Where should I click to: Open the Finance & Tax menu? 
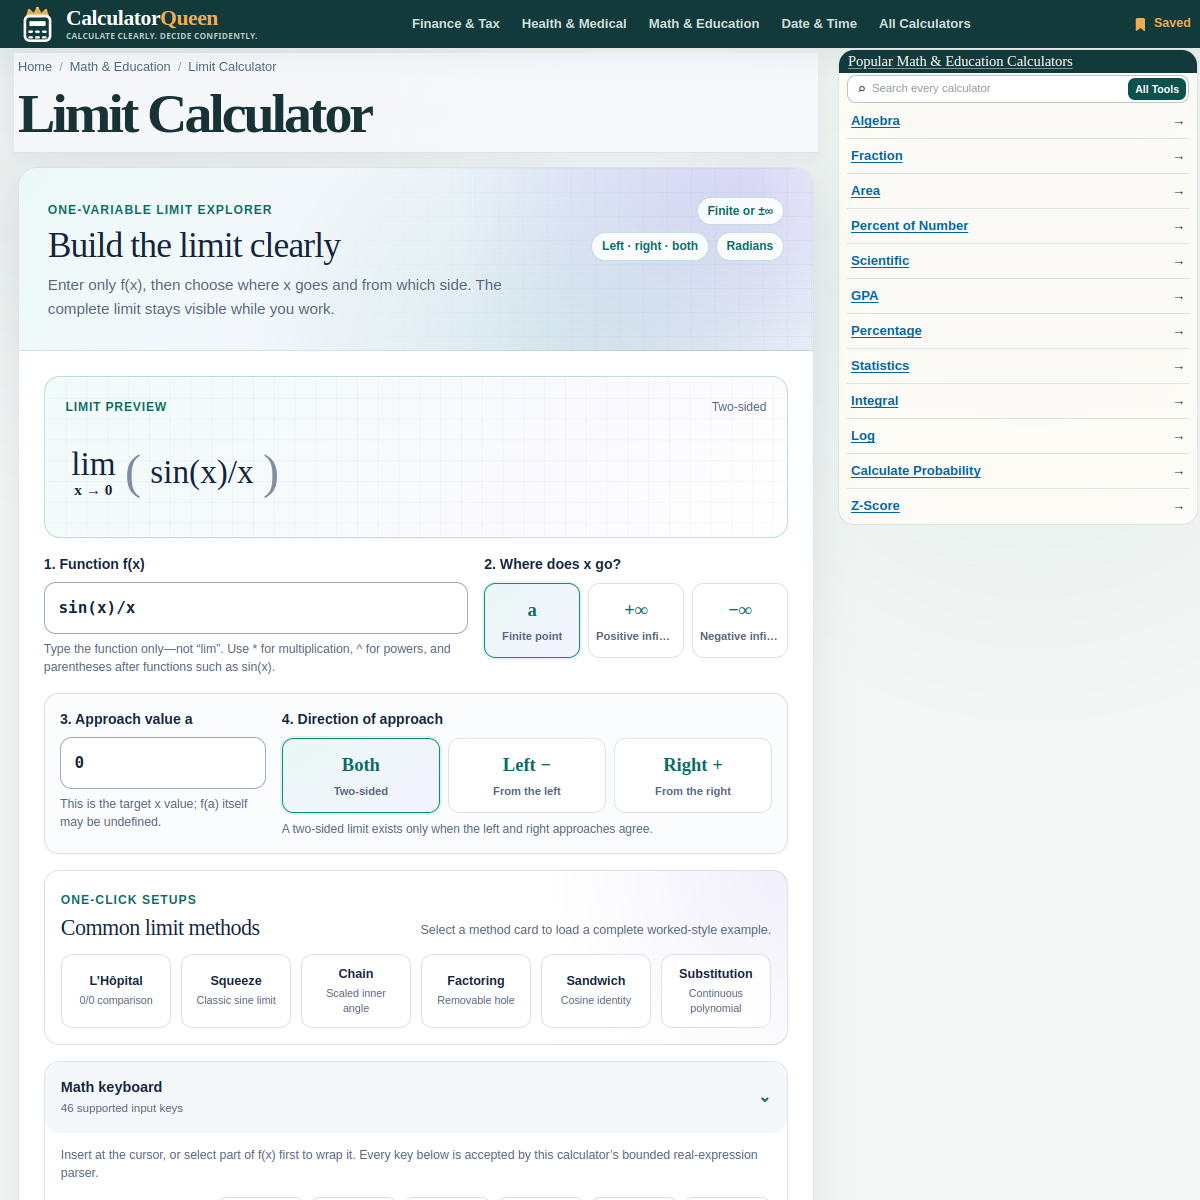(x=456, y=24)
